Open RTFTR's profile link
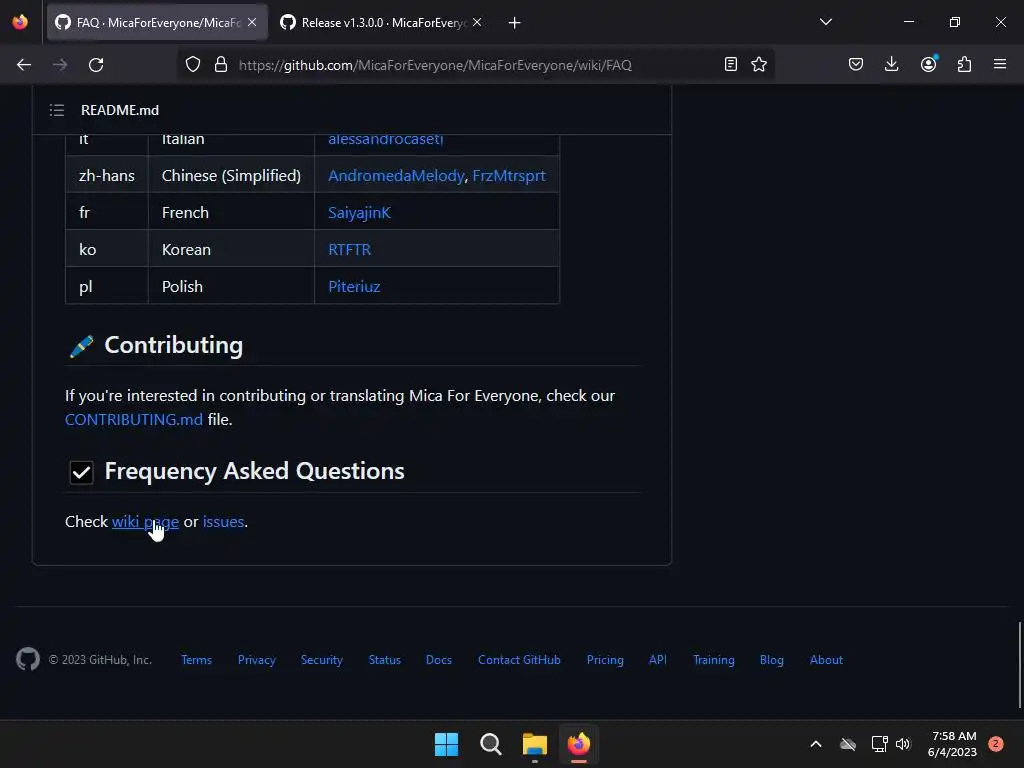The width and height of the screenshot is (1024, 768). 349,249
